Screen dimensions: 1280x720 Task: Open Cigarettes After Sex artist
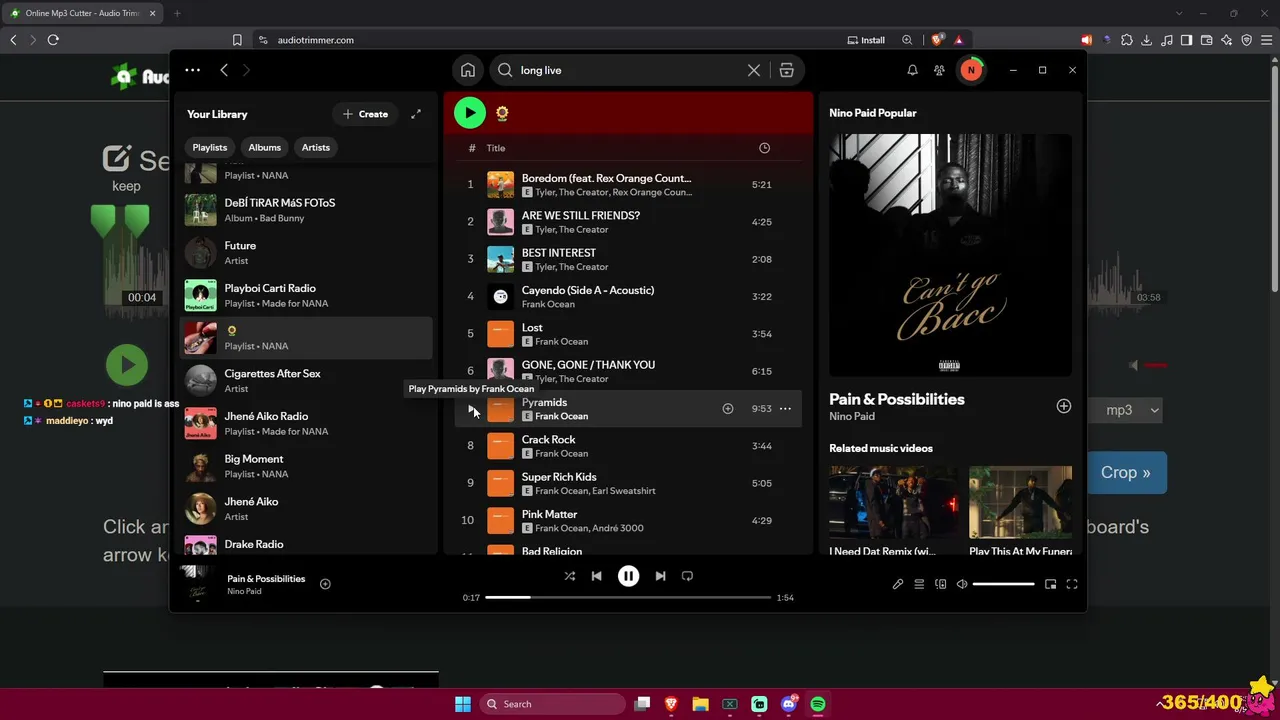[306, 381]
